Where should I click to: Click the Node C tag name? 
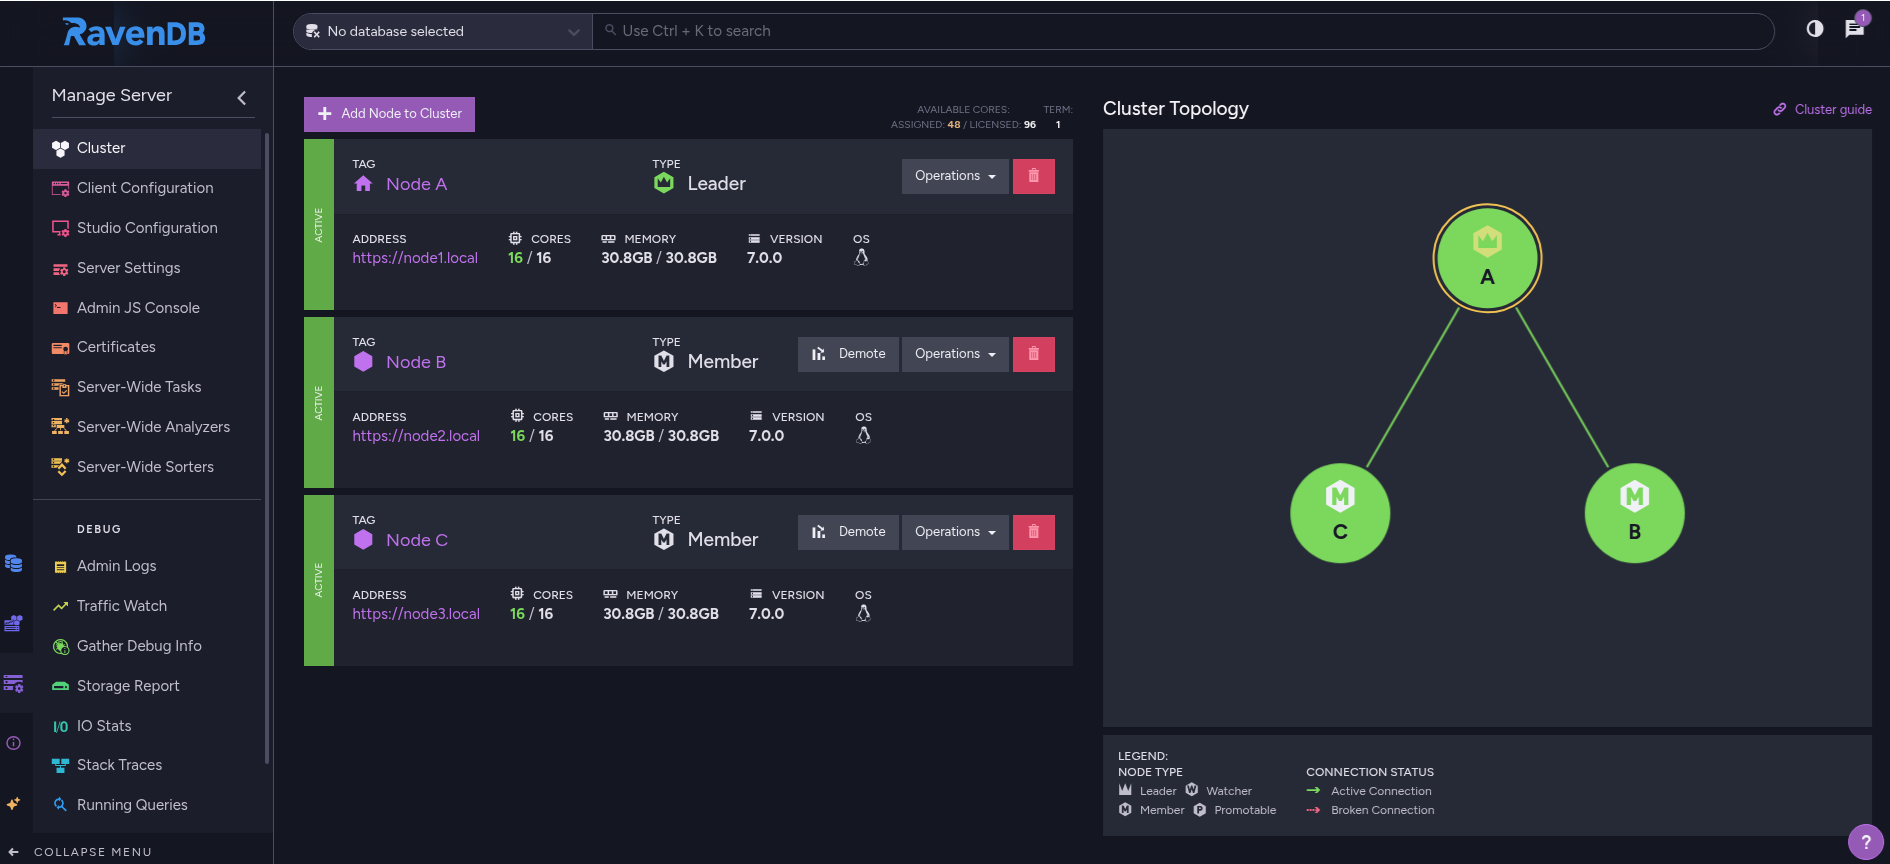pos(417,540)
